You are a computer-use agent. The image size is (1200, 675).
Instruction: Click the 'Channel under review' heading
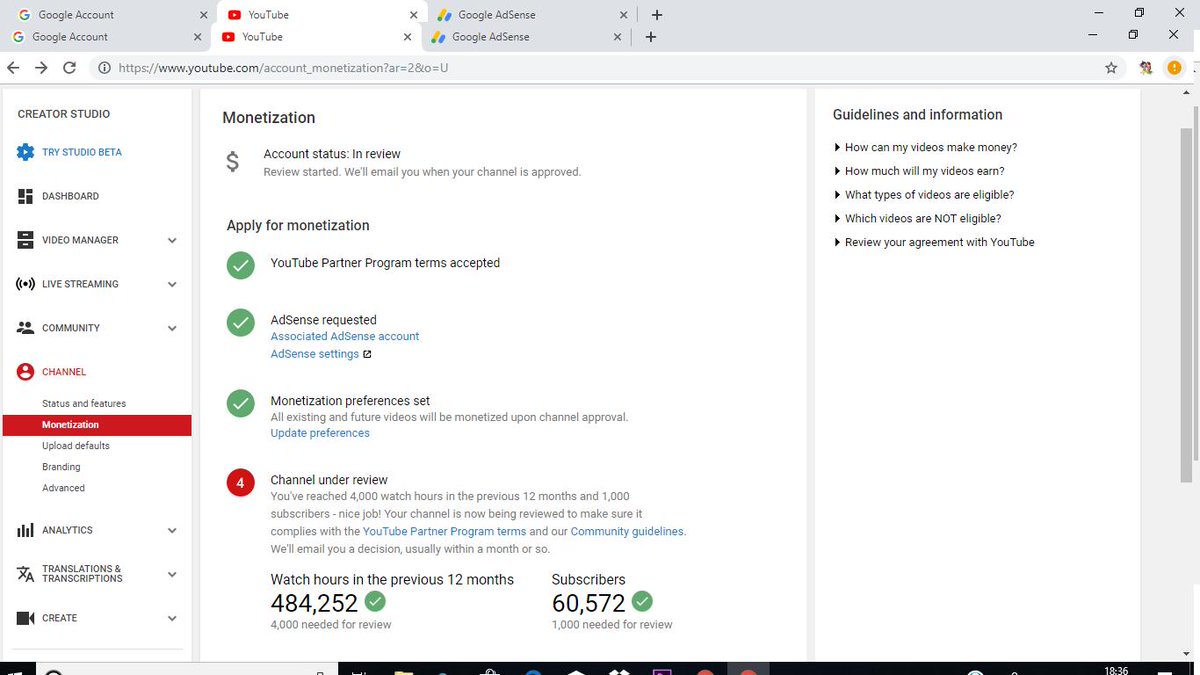pyautogui.click(x=329, y=480)
